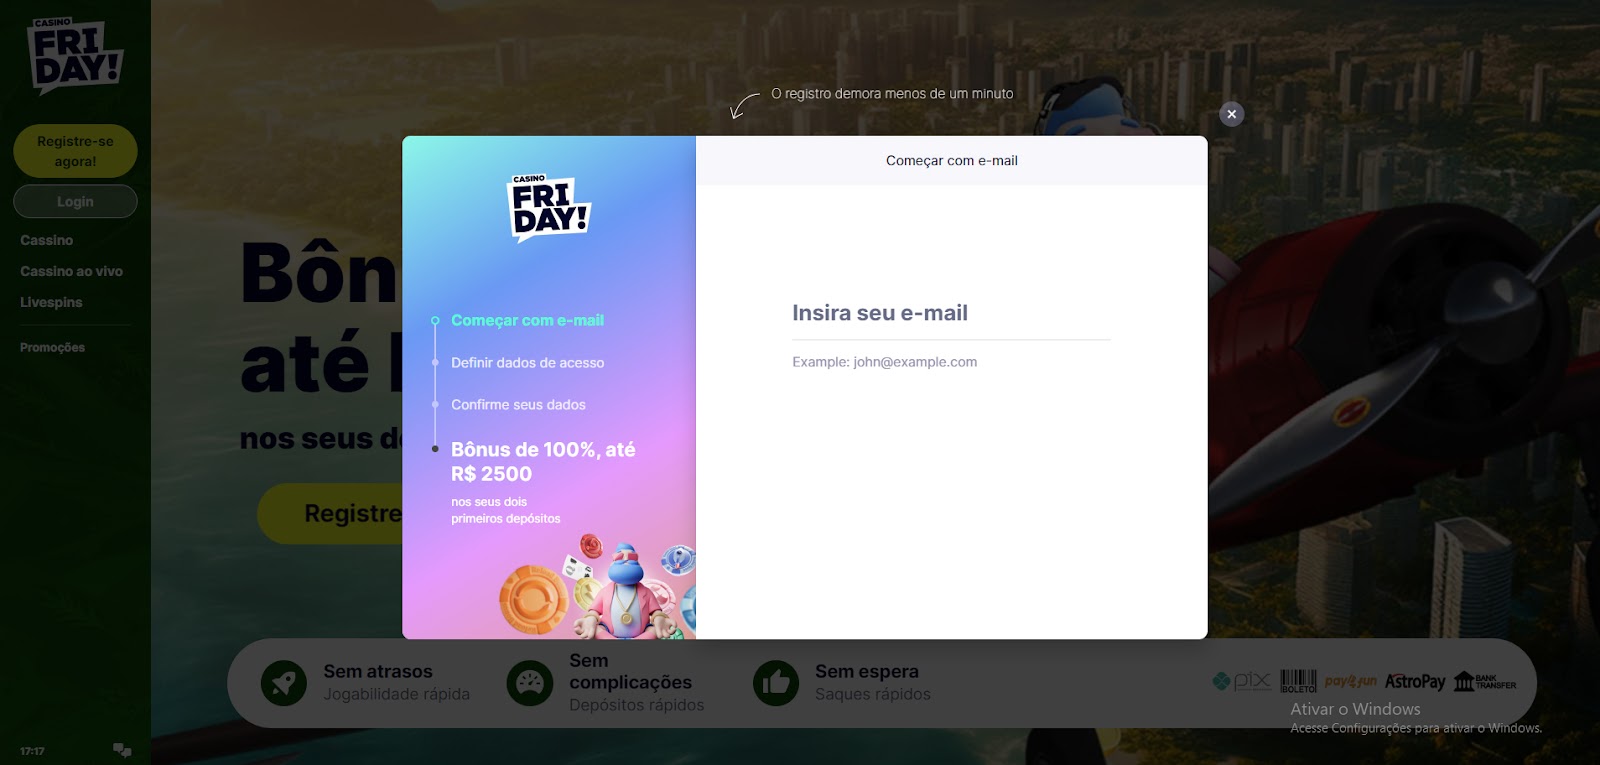This screenshot has width=1600, height=765.
Task: Click the AstroPay payment logo
Action: coord(1415,682)
